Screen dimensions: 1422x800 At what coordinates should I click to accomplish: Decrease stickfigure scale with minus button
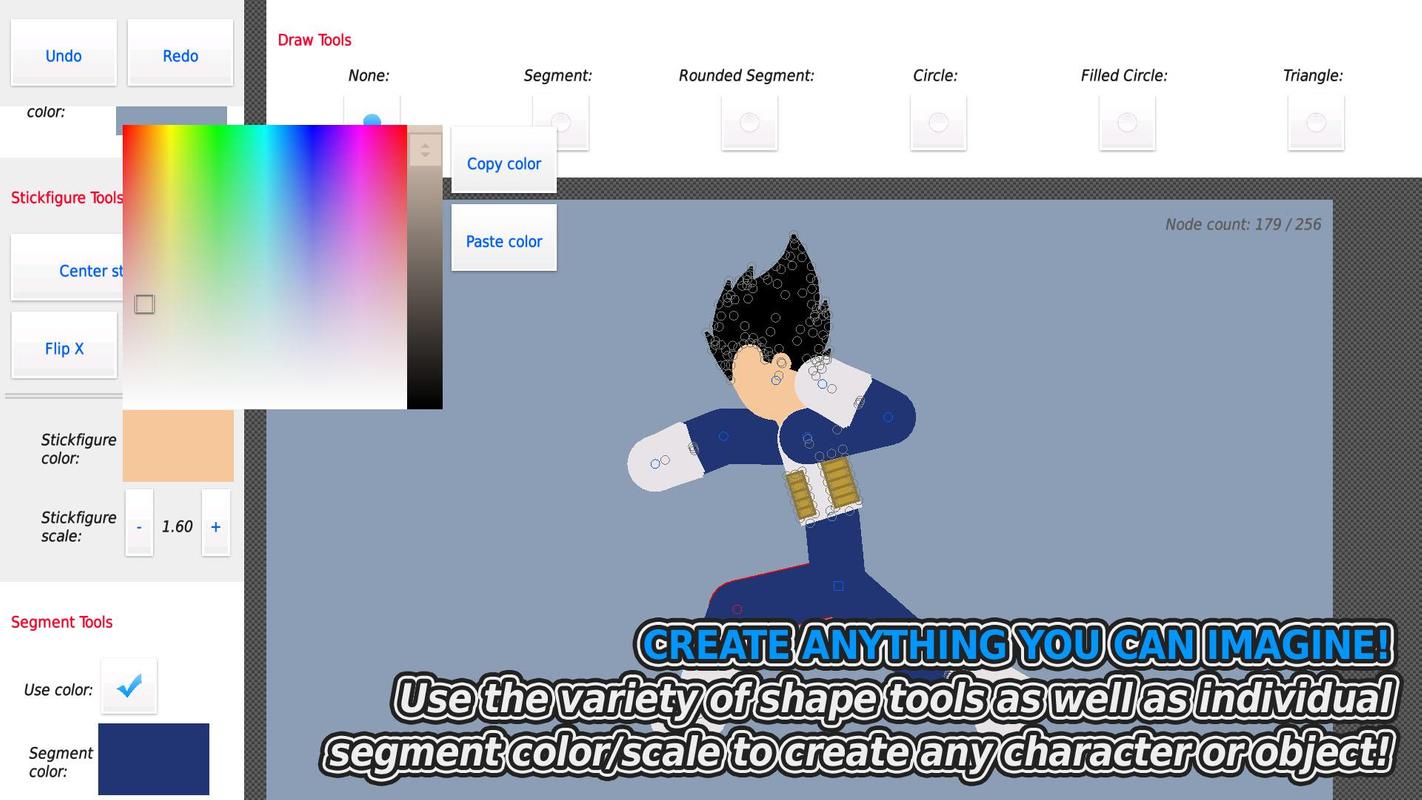tap(139, 525)
